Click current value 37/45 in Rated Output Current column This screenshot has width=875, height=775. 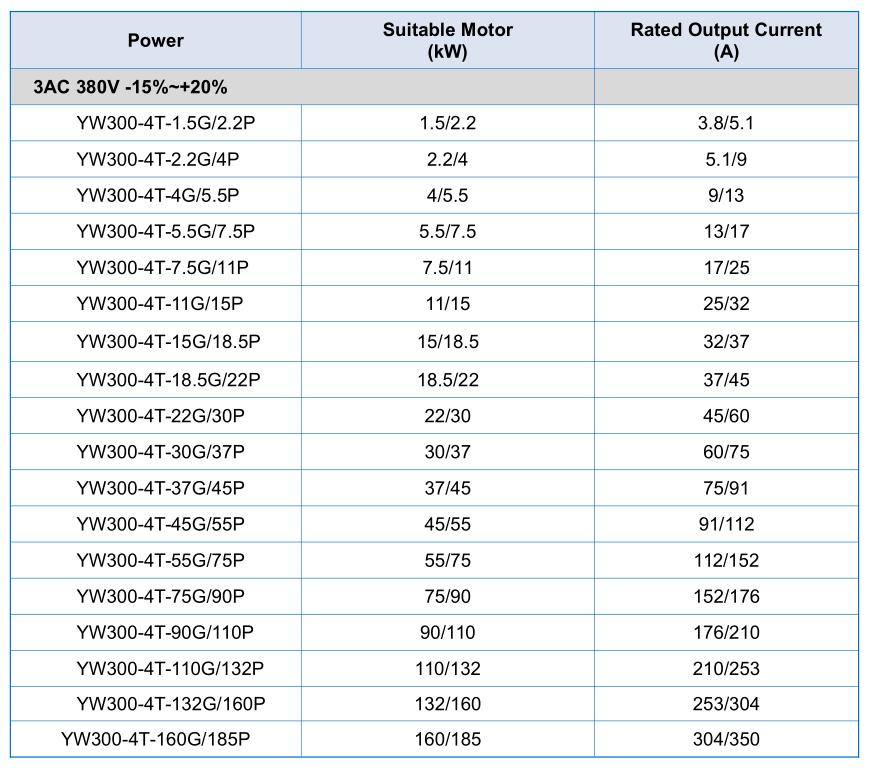[x=726, y=380]
